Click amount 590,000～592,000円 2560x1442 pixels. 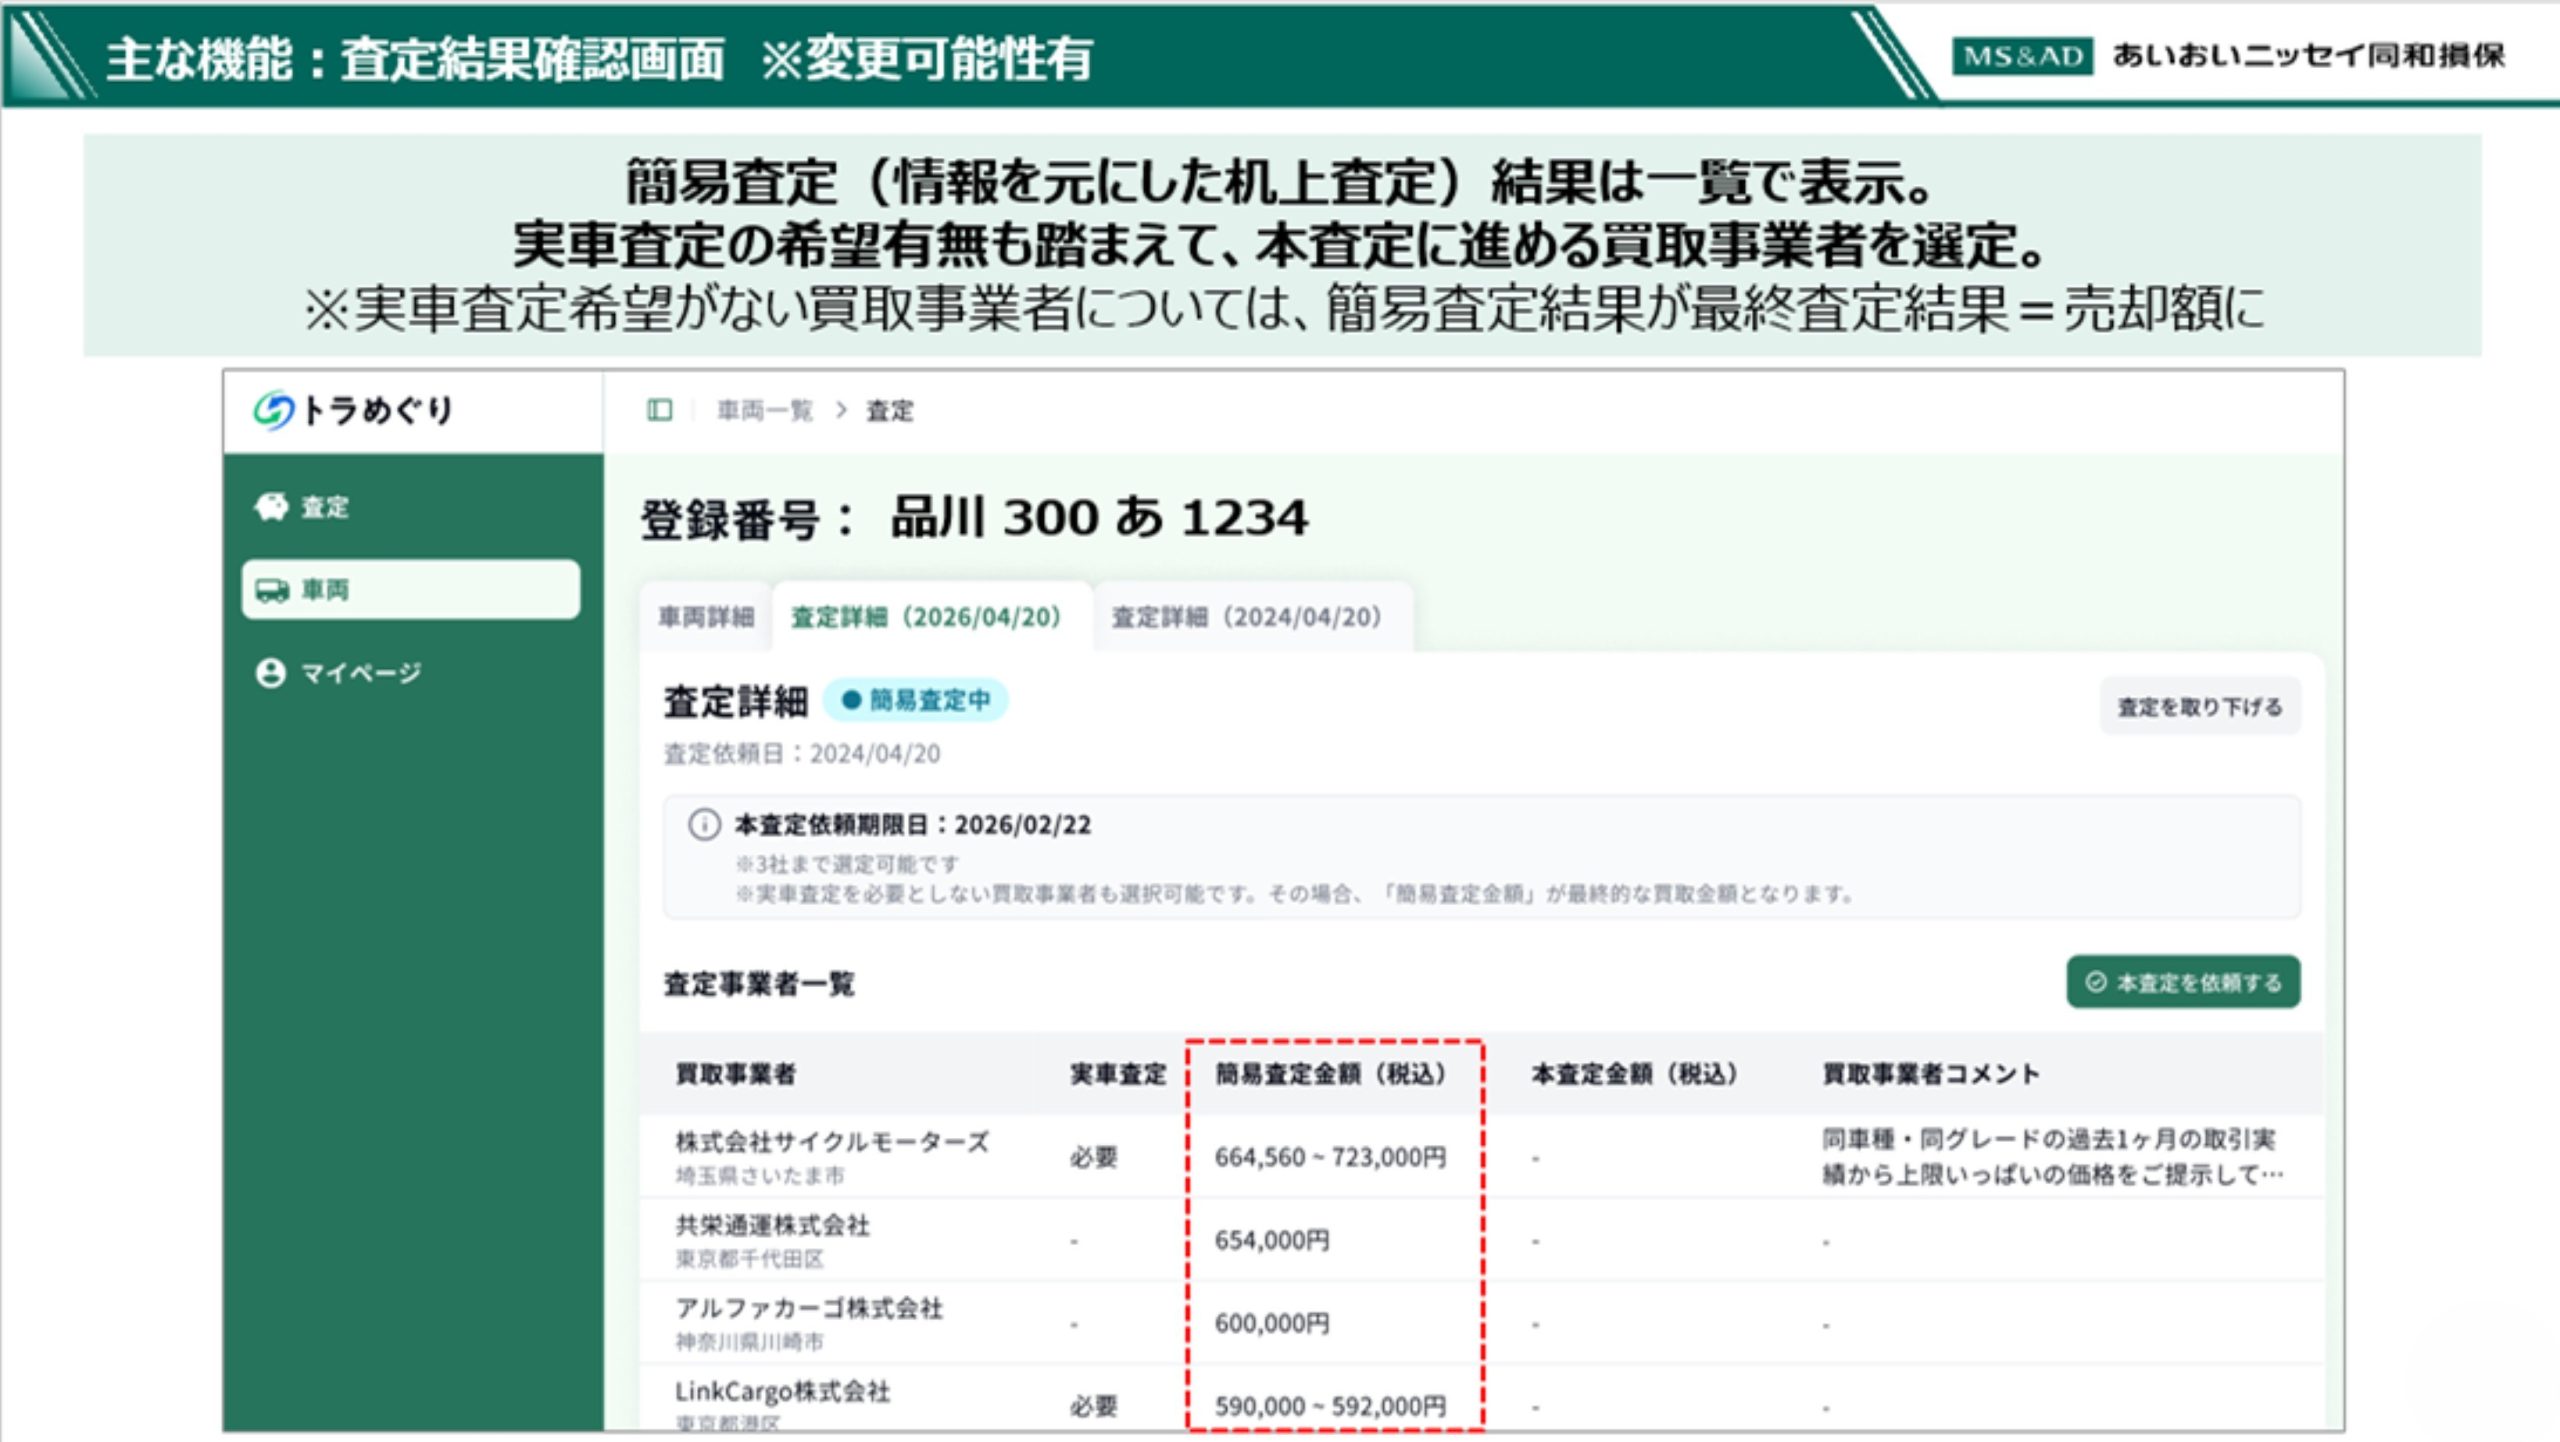click(1330, 1407)
